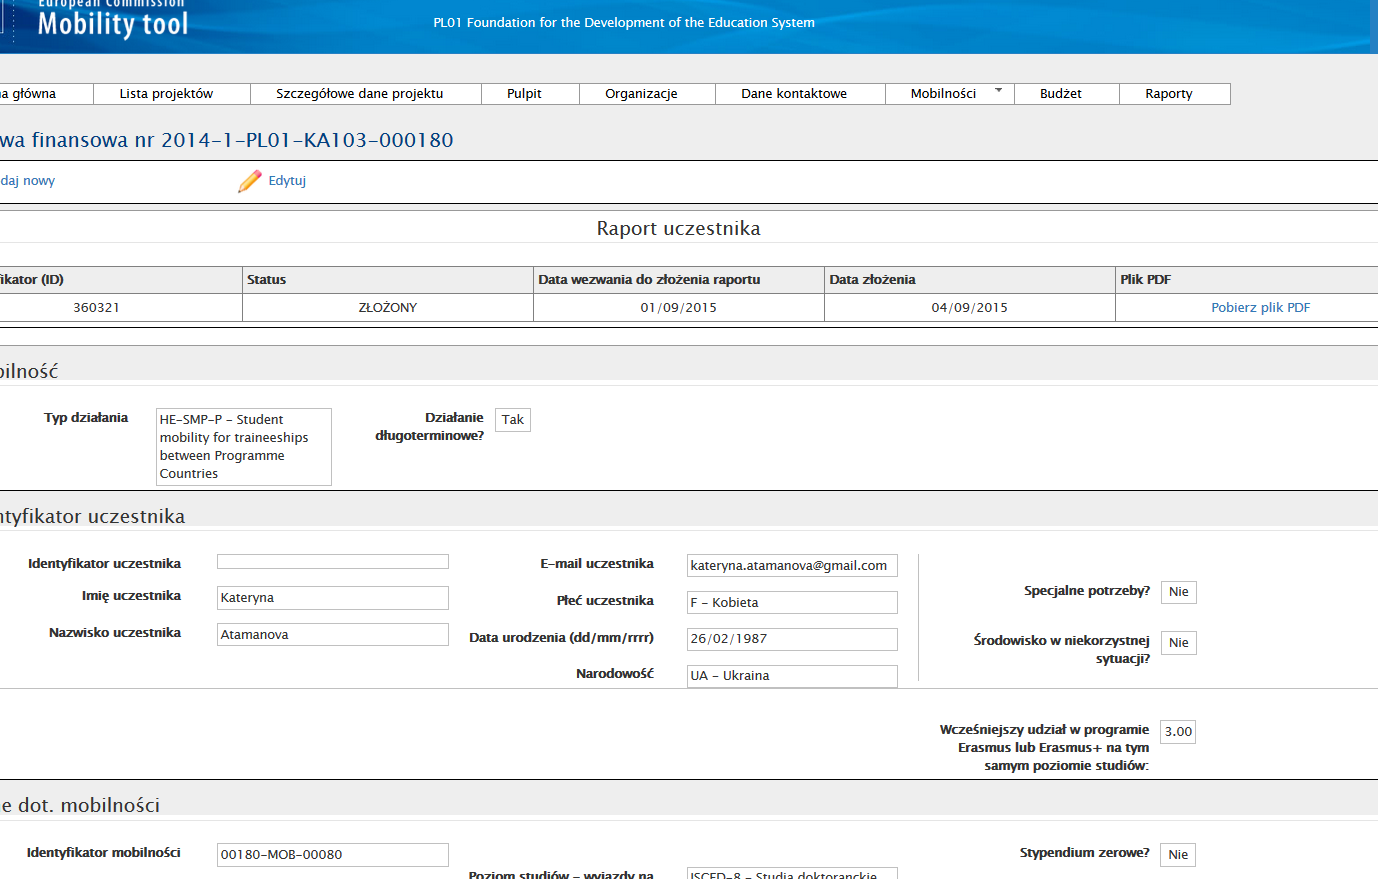Click the status cell ZŁOŻONY

(388, 308)
